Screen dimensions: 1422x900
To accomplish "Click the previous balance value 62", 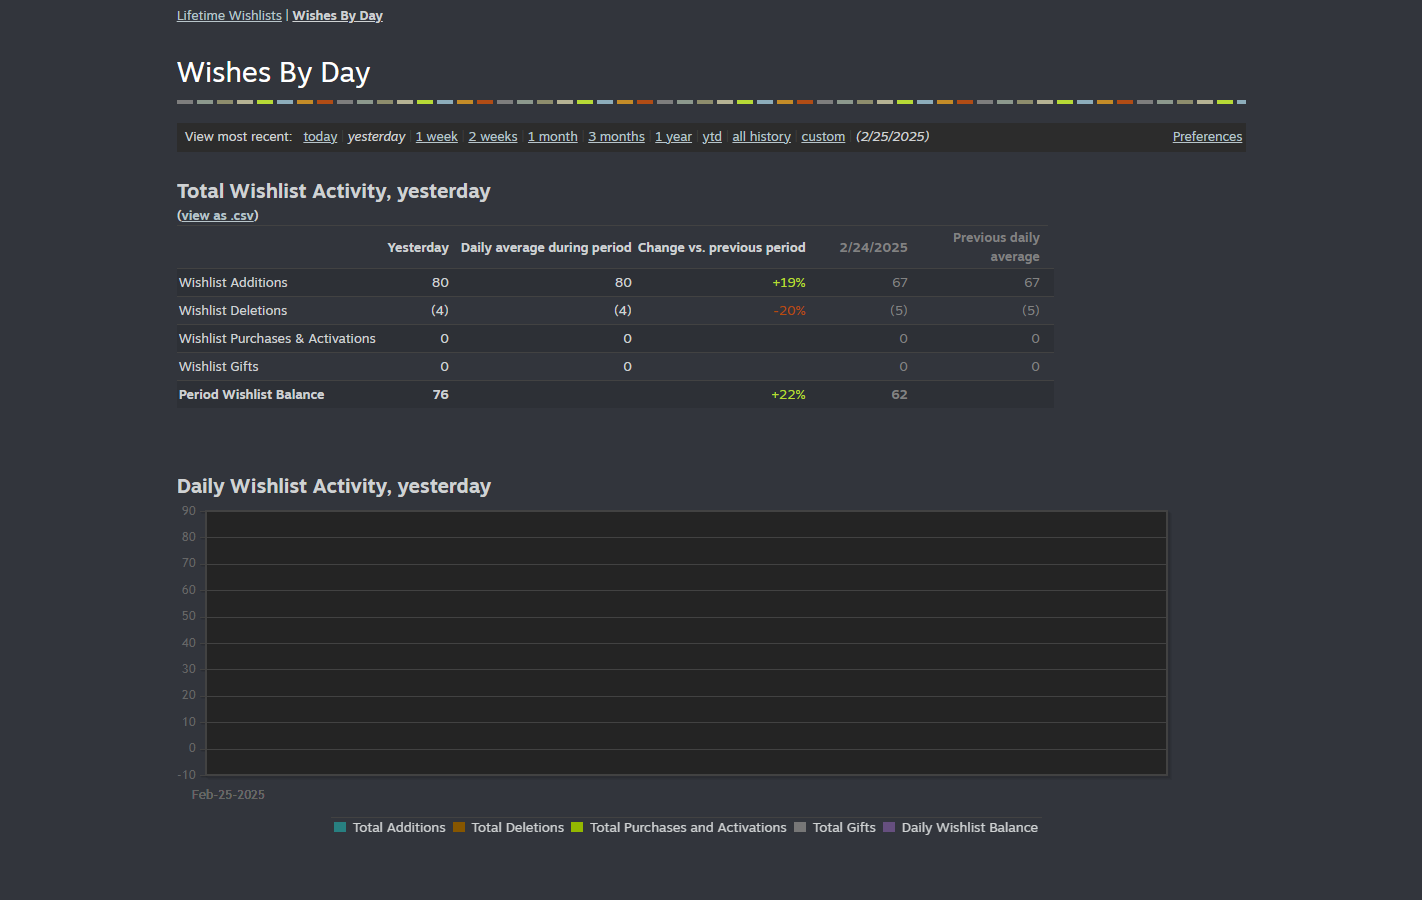I will coord(900,395).
